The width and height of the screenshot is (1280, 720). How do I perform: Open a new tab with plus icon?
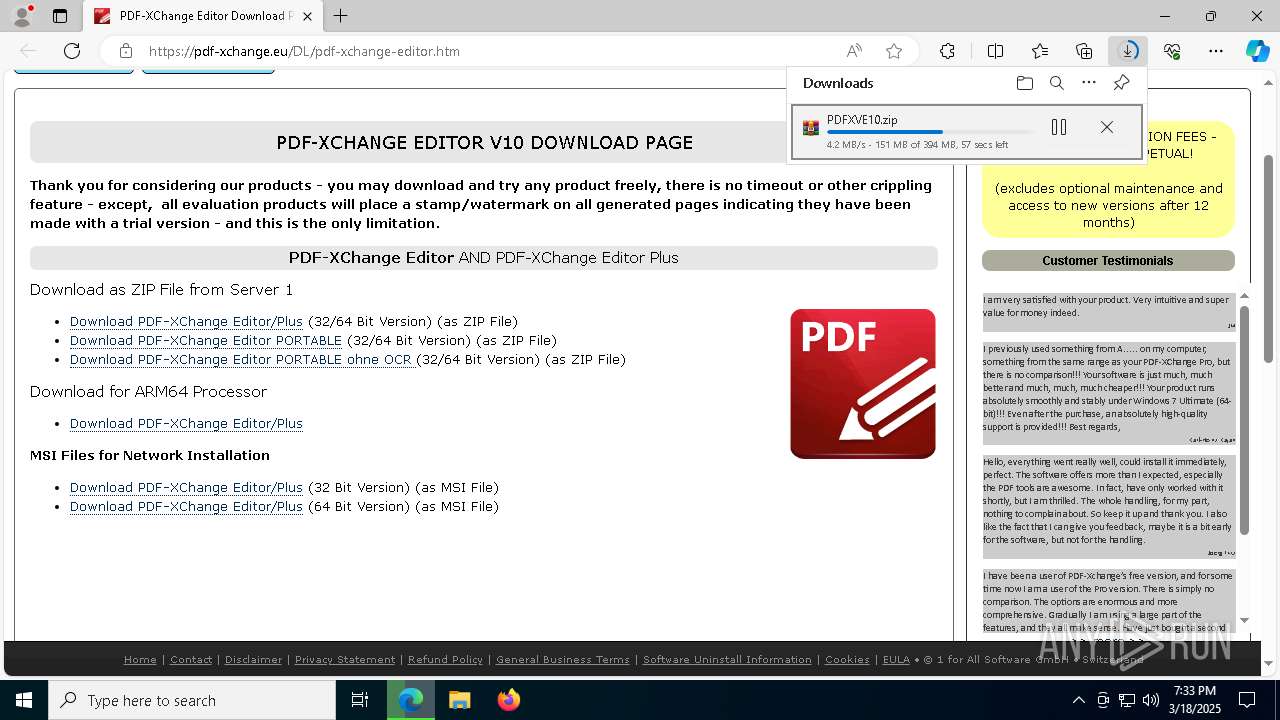click(340, 16)
